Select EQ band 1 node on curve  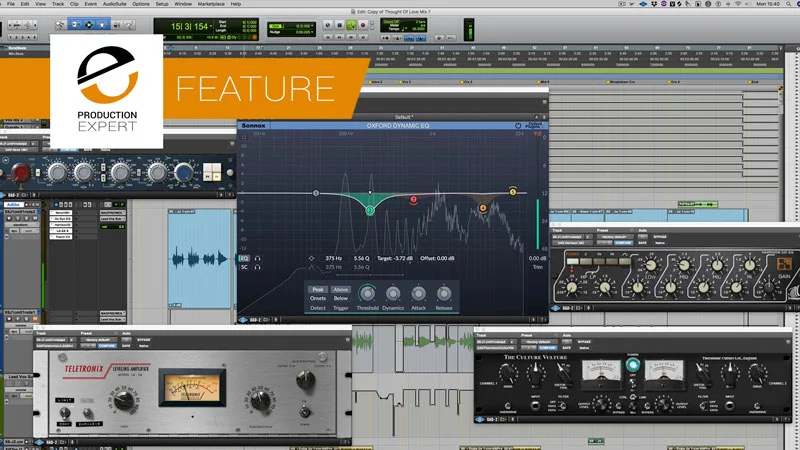(x=316, y=193)
